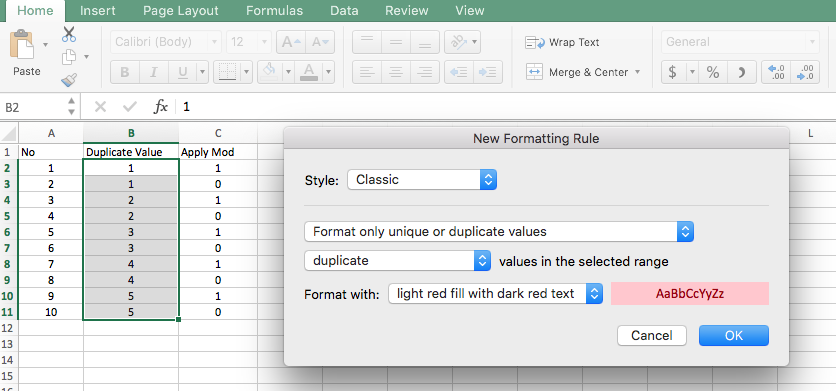Click the Borders icon
Viewport: 836px width, 391px height.
(228, 72)
